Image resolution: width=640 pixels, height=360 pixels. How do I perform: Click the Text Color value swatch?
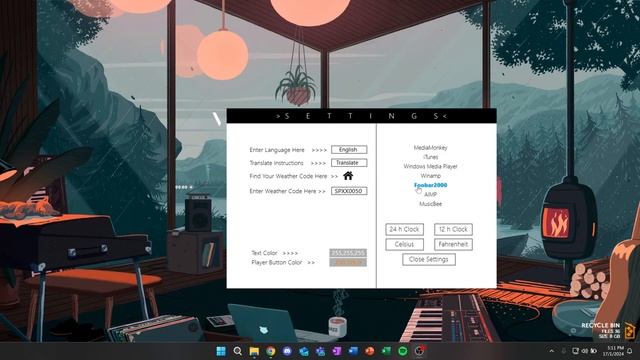tap(348, 253)
